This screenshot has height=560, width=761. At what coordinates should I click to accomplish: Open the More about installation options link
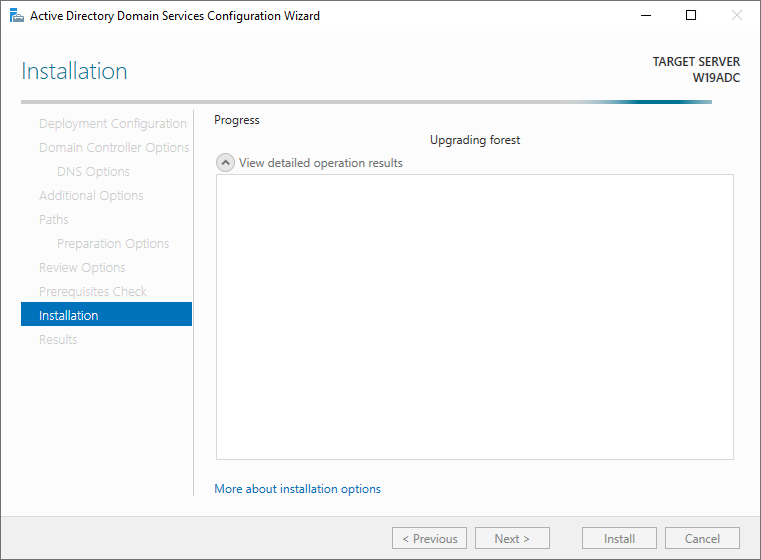[x=298, y=489]
